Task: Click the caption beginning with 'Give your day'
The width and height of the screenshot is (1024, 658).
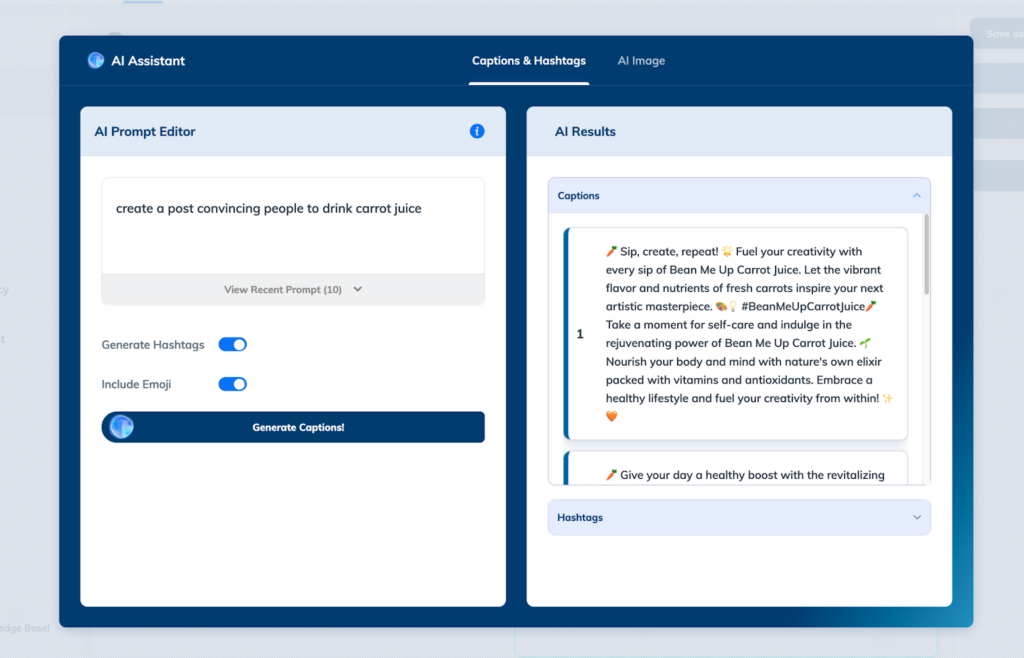Action: pos(745,475)
